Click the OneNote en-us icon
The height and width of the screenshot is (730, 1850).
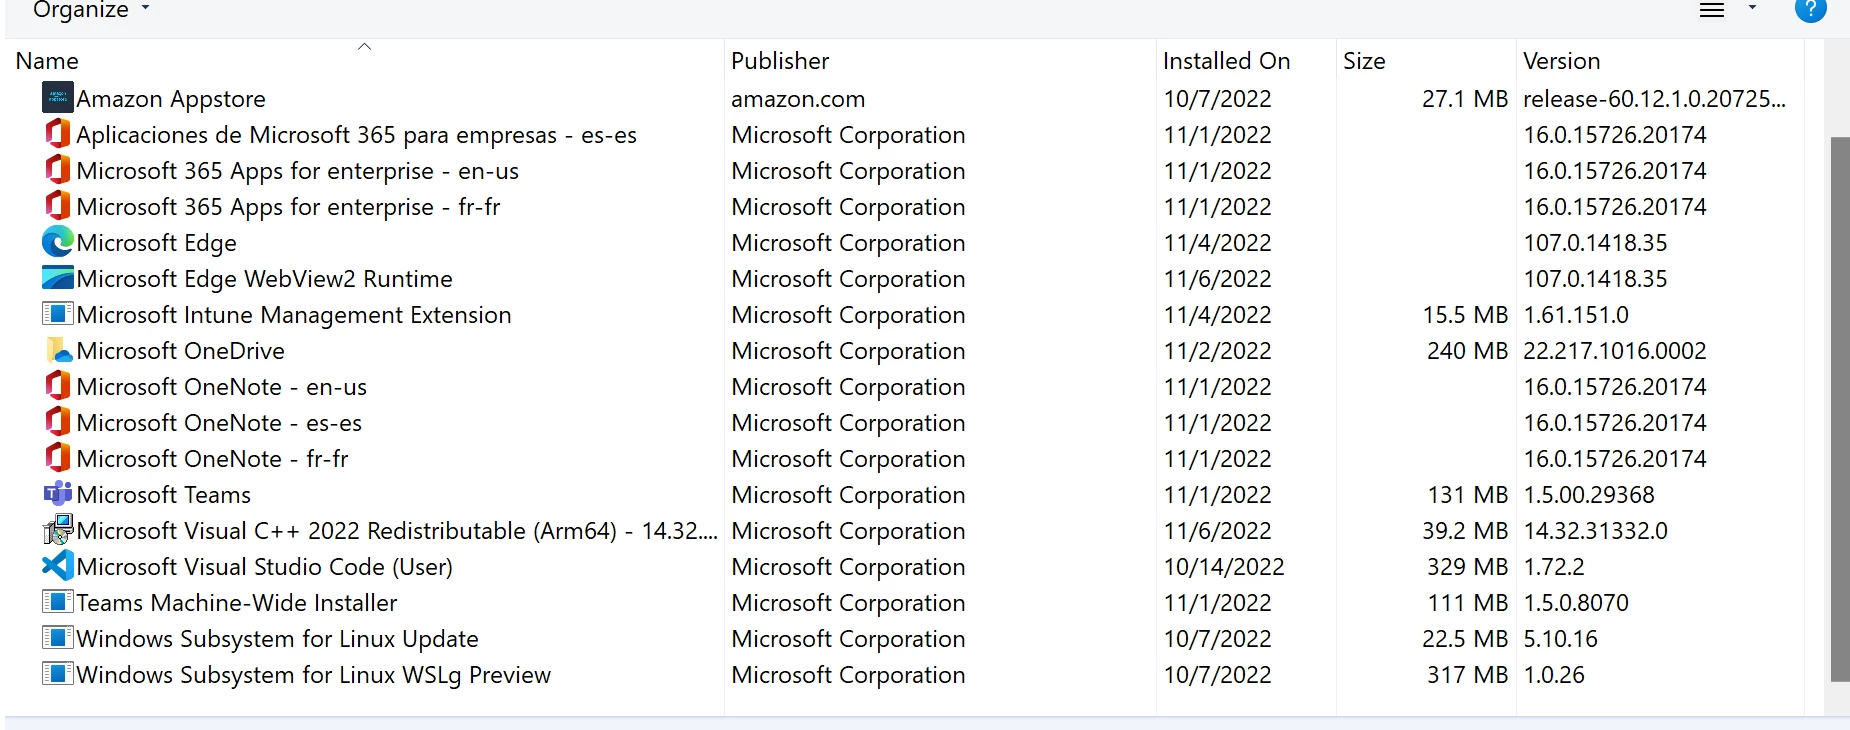[58, 385]
